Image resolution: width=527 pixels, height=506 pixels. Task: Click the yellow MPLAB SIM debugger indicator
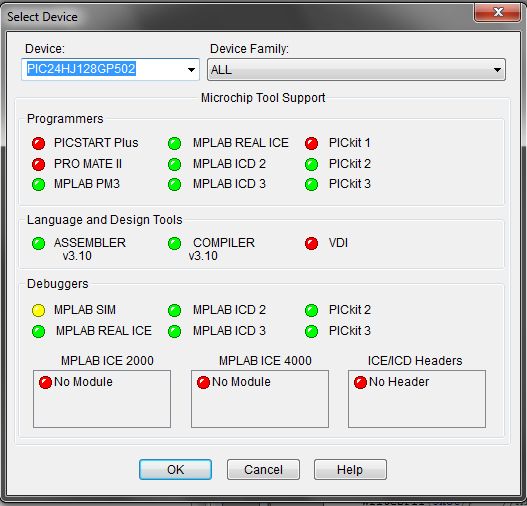(x=38, y=310)
